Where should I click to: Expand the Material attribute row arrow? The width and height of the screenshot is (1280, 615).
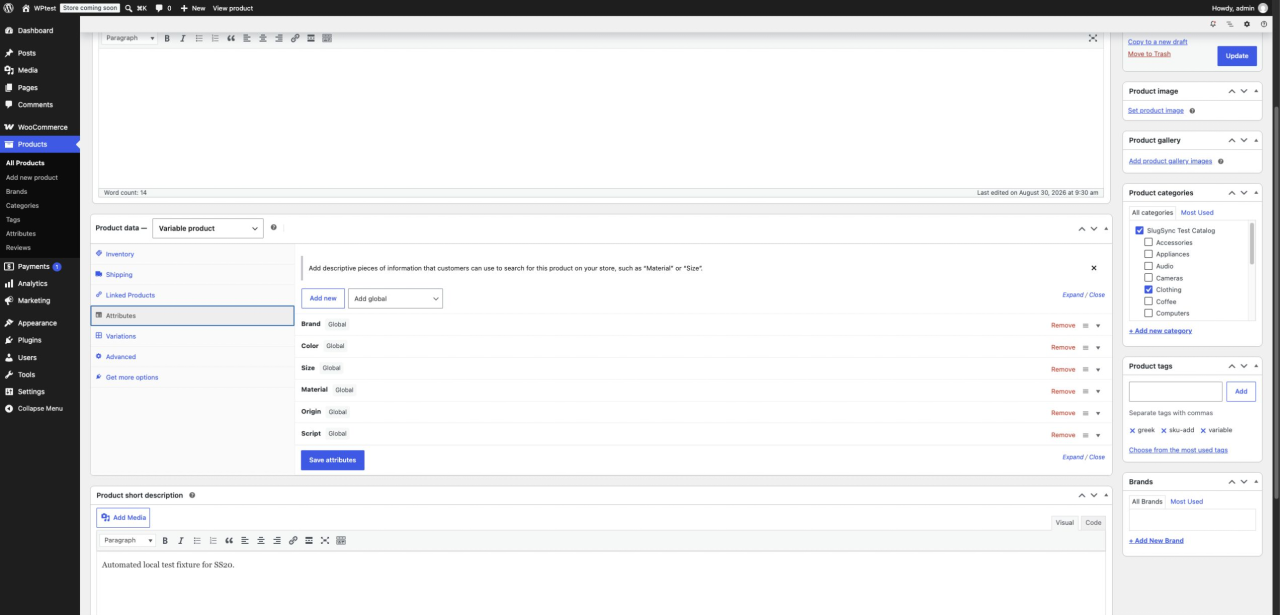[x=1098, y=391]
